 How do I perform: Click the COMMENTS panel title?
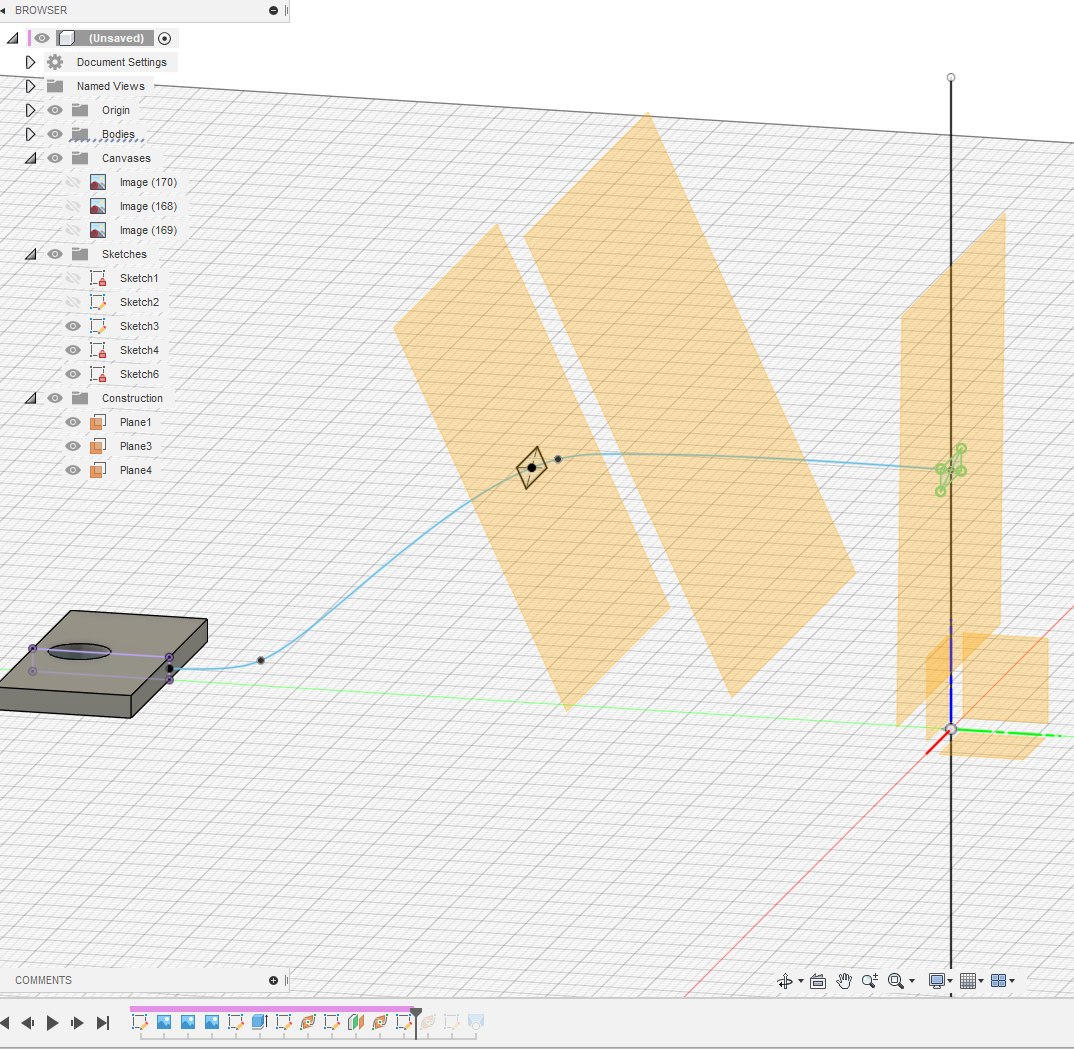(43, 981)
